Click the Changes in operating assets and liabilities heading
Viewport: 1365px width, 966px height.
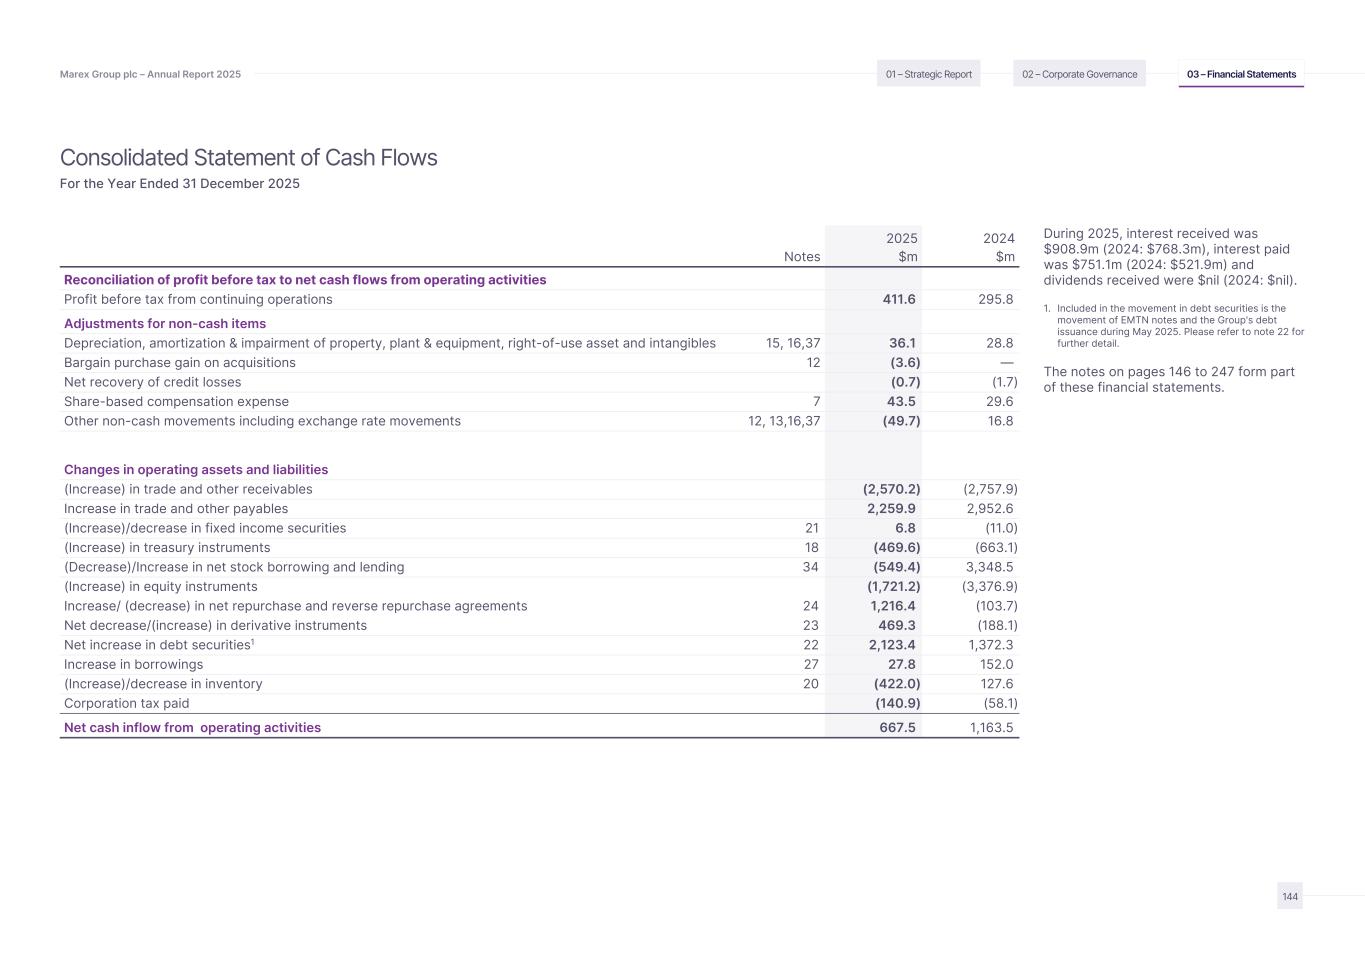(x=196, y=470)
